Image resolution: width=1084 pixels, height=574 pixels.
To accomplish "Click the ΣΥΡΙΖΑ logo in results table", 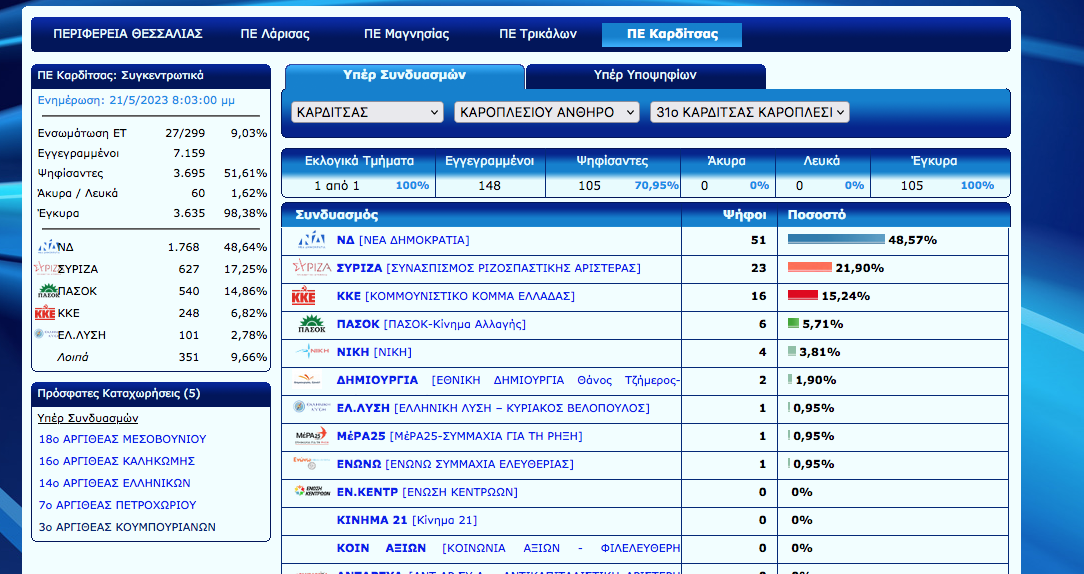I will click(x=311, y=268).
